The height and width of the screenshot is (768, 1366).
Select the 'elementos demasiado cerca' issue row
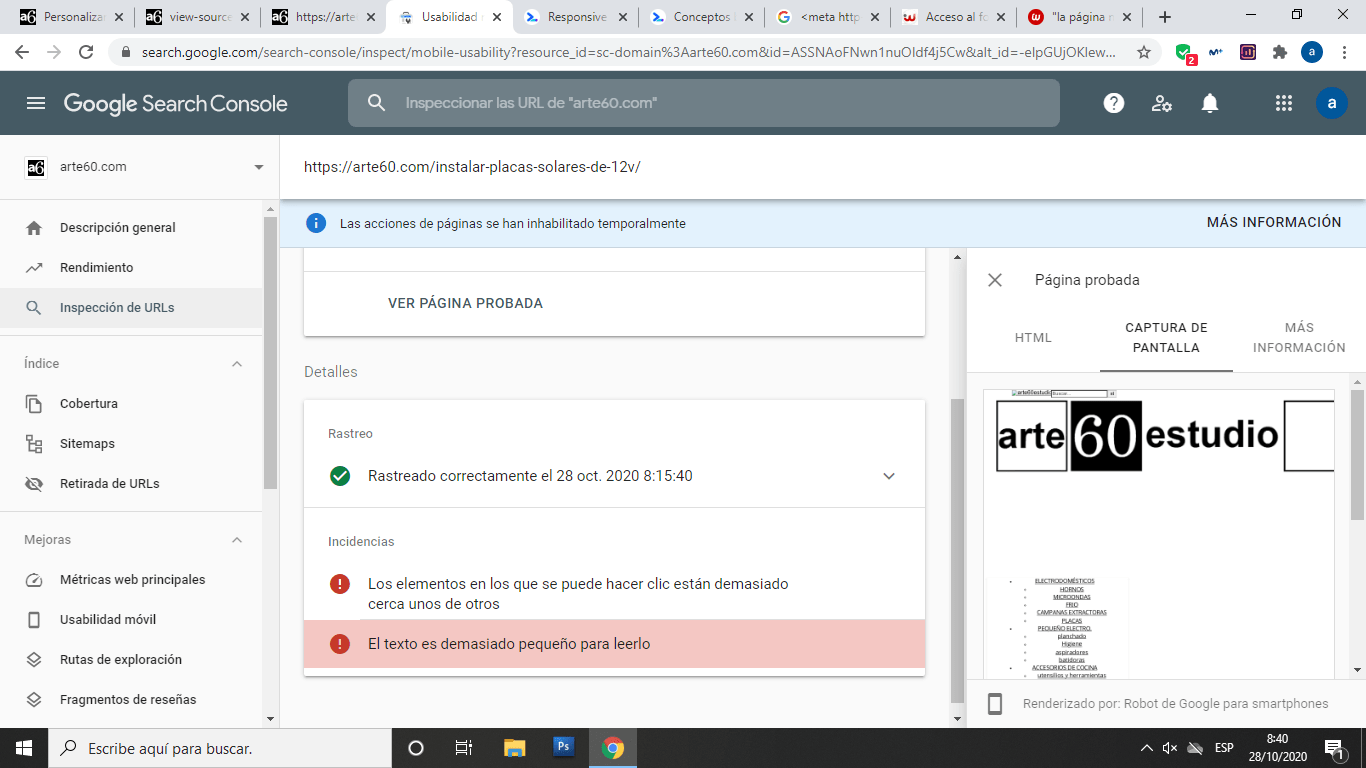coord(614,593)
